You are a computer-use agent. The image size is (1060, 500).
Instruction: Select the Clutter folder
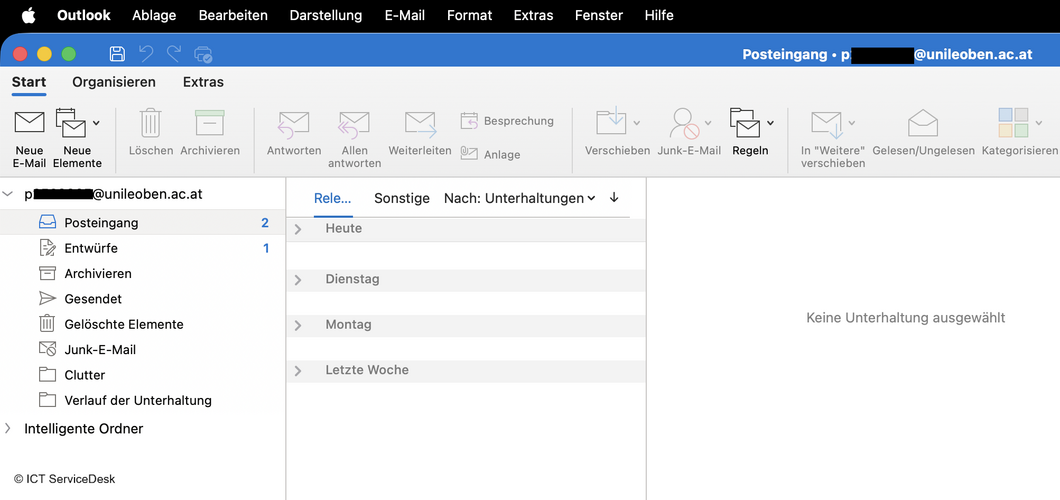tap(143, 375)
